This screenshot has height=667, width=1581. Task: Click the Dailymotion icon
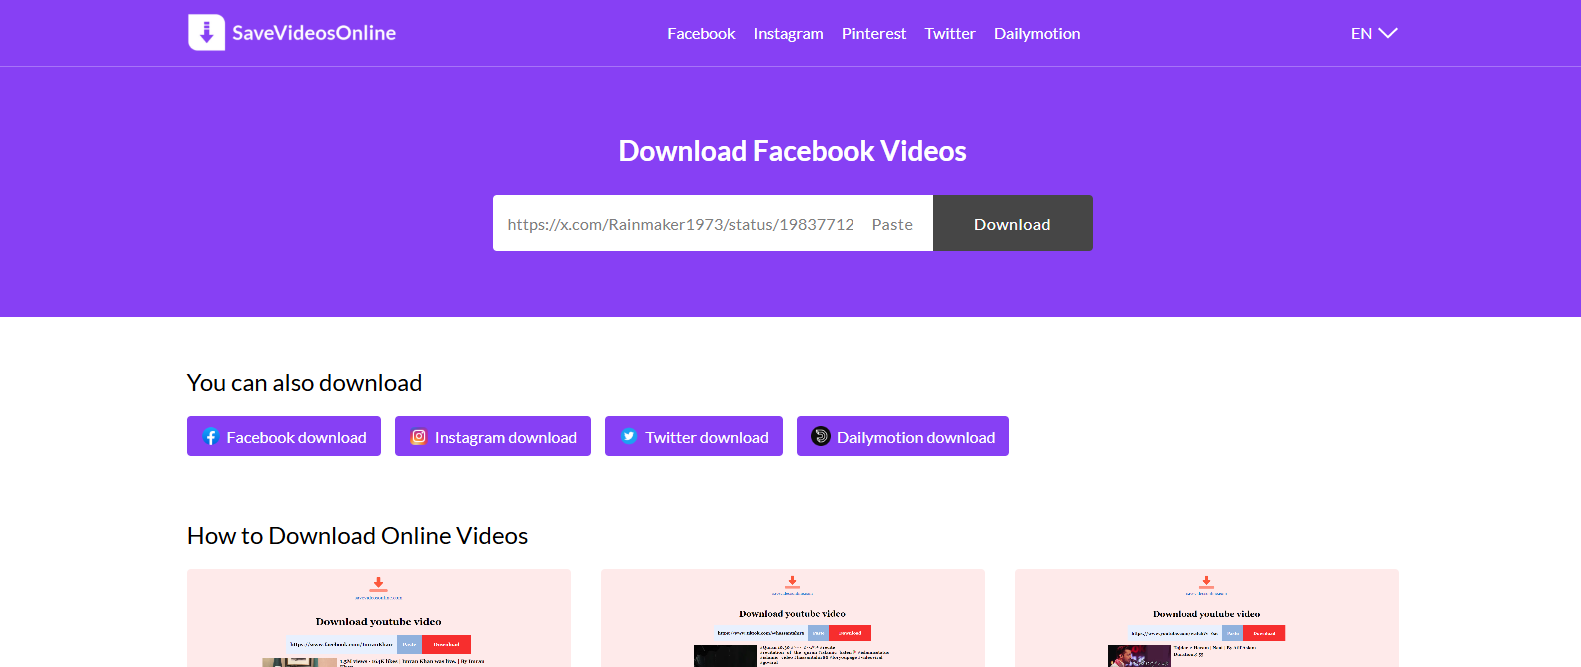point(821,436)
